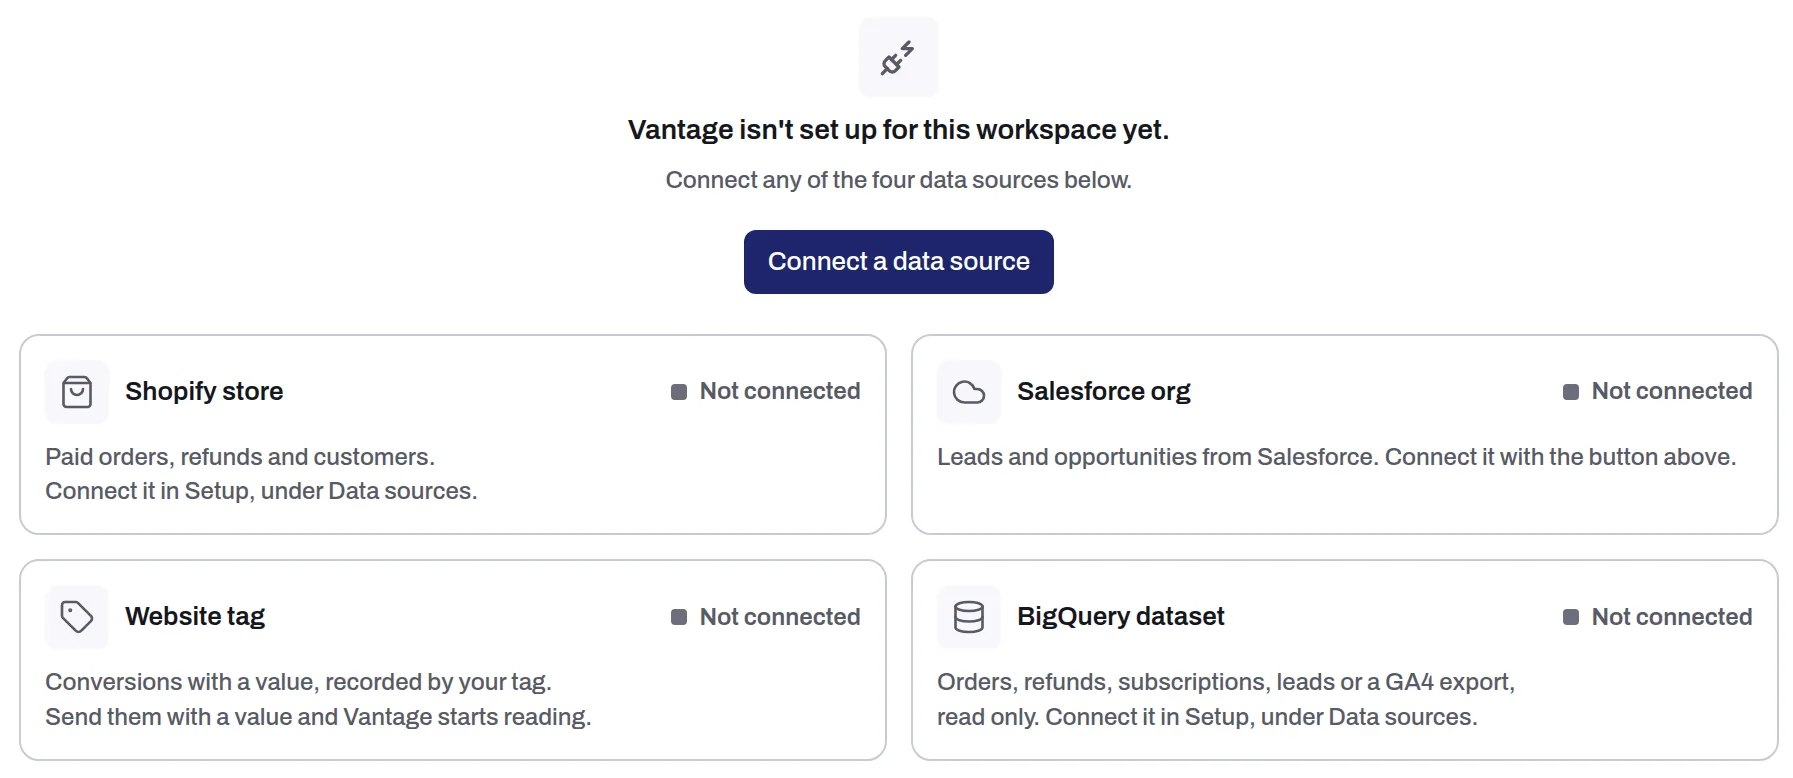Click the Salesforce org status square

1571,392
